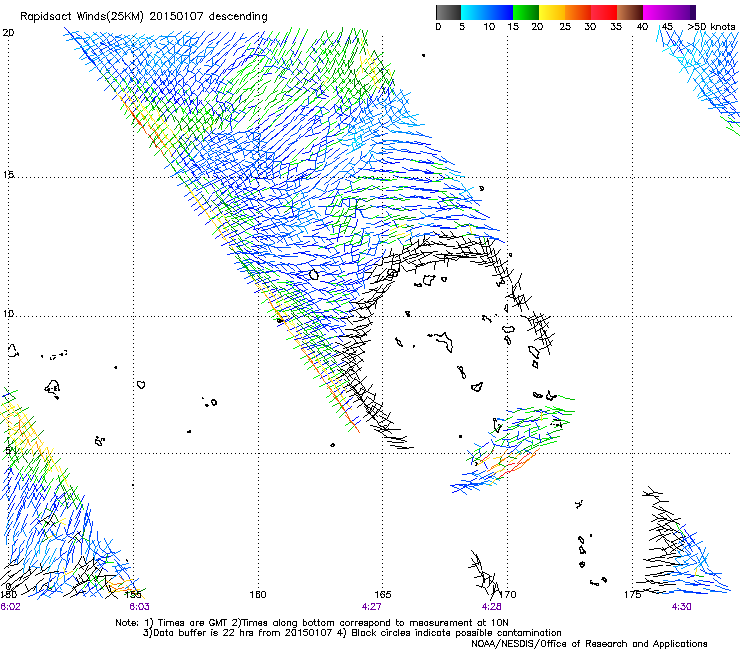This screenshot has width=740, height=650.
Task: Click the purple time stamp '4:27'
Action: tap(371, 607)
